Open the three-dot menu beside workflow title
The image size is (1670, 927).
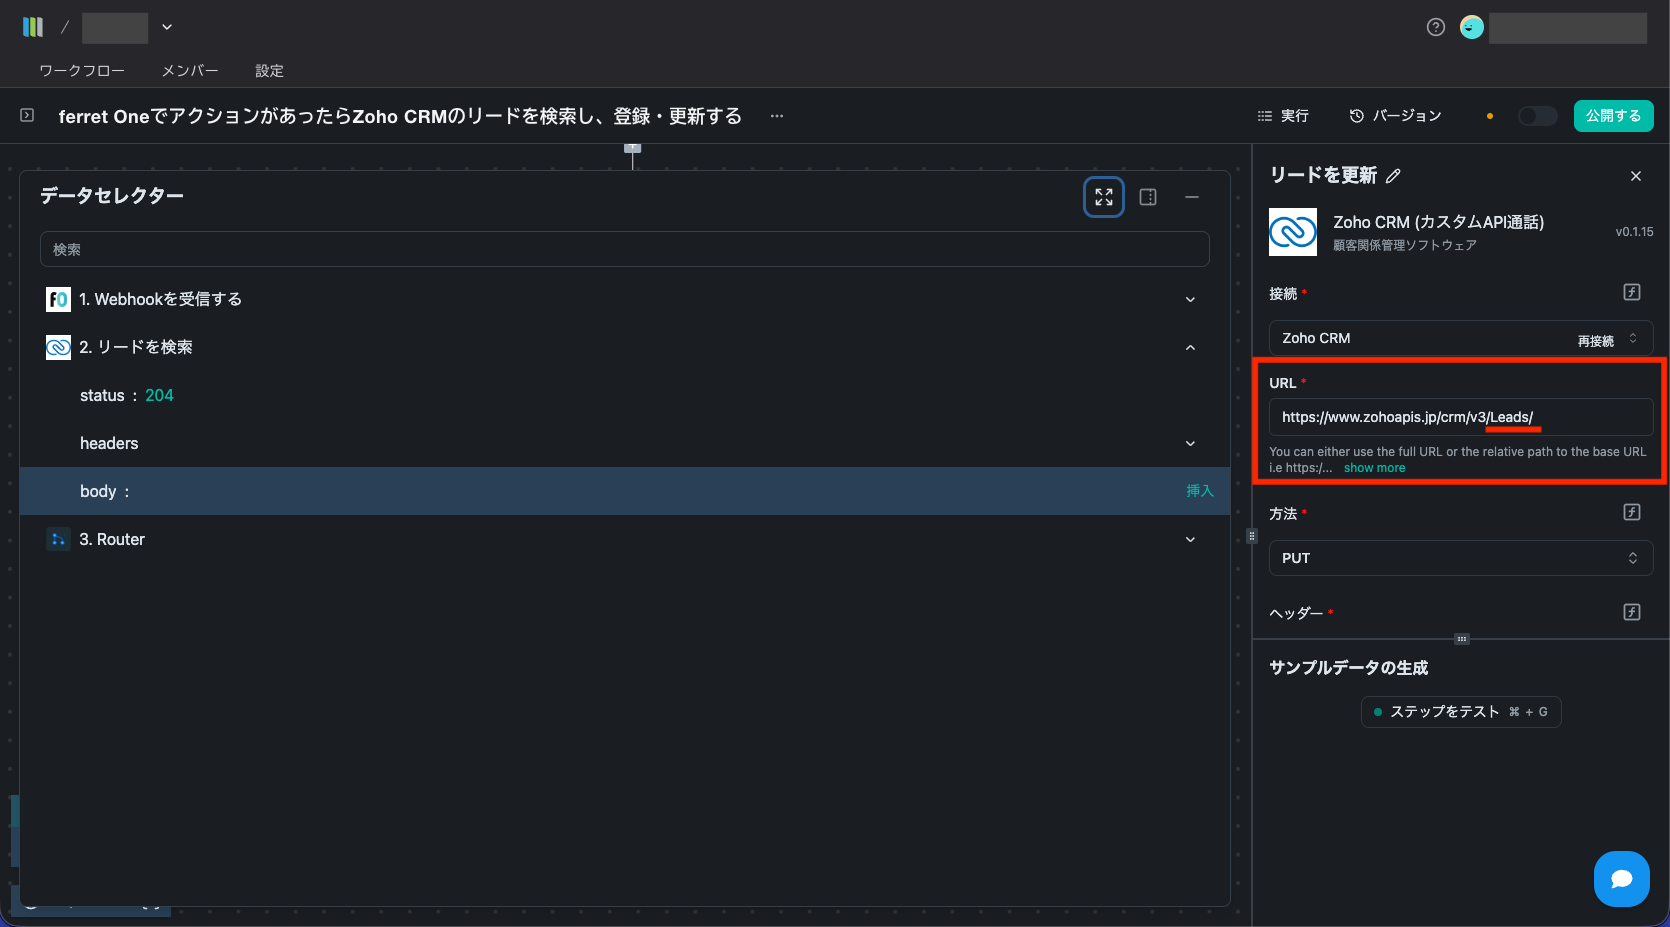[x=777, y=116]
